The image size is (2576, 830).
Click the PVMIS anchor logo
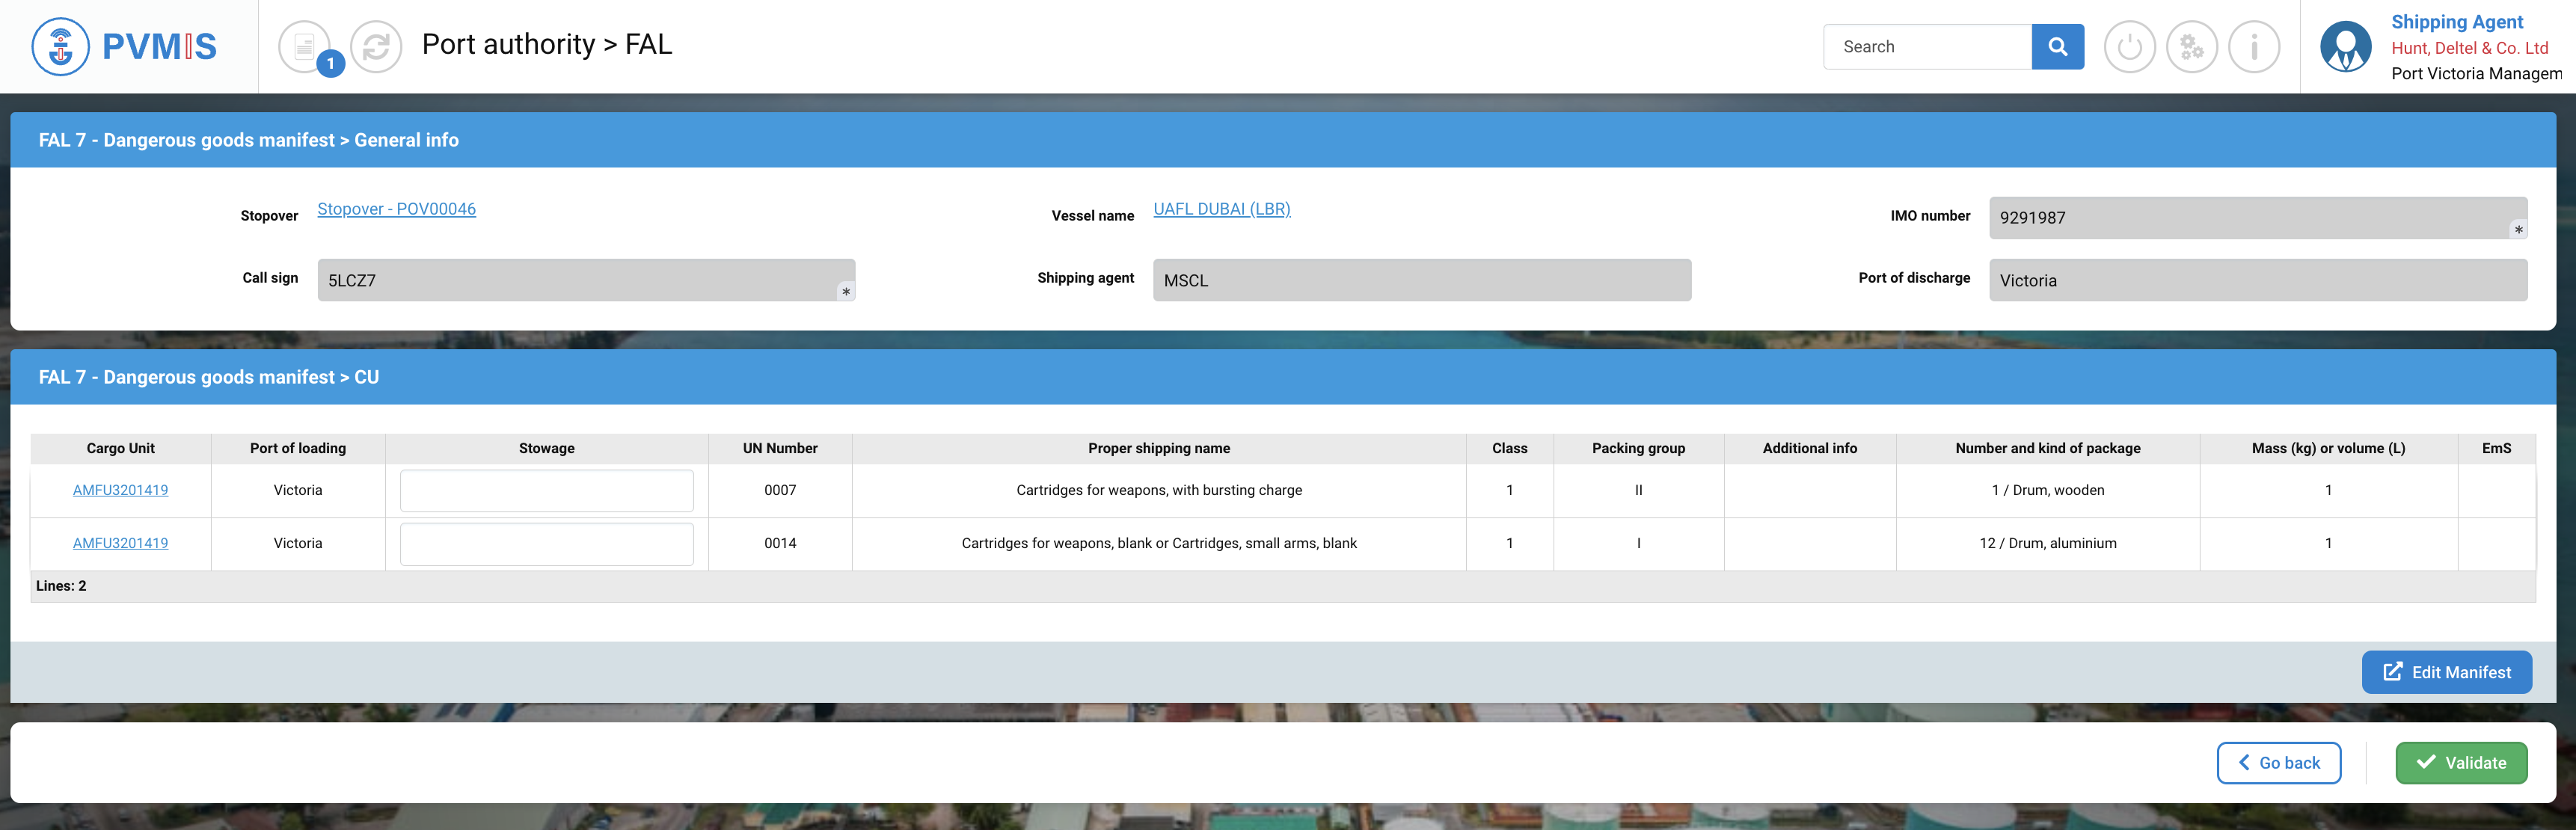(61, 47)
